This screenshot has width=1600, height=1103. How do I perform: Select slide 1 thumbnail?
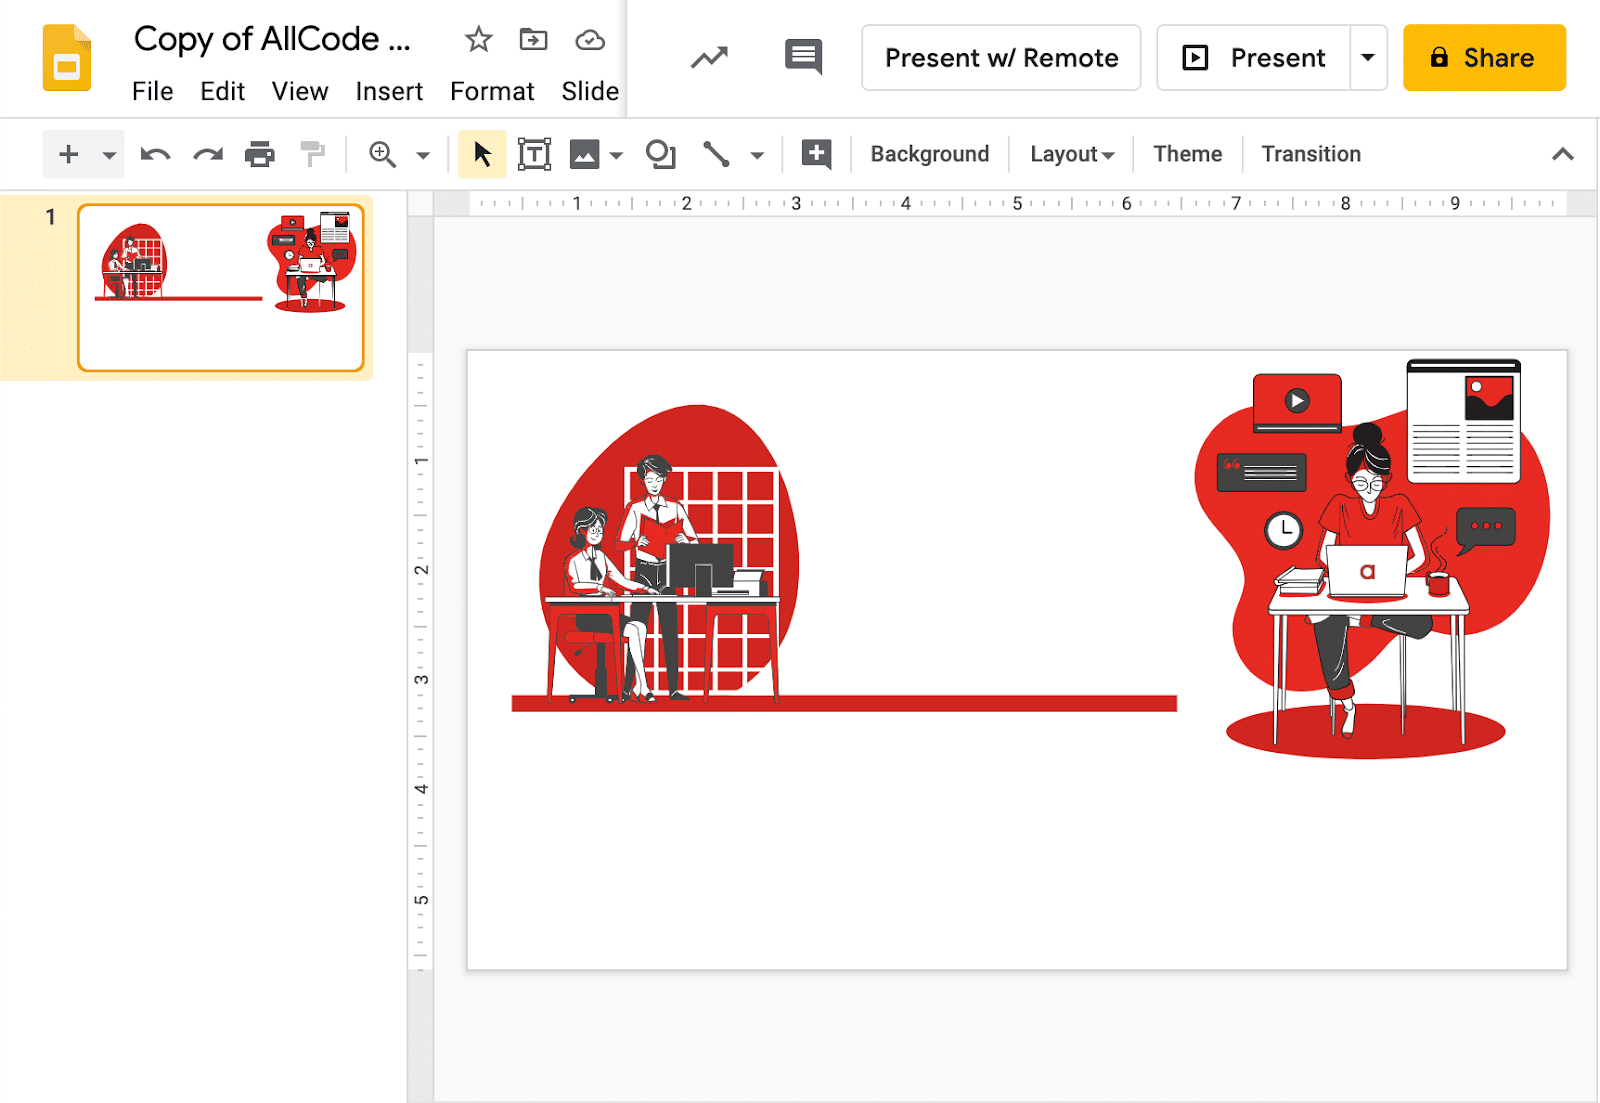point(221,287)
